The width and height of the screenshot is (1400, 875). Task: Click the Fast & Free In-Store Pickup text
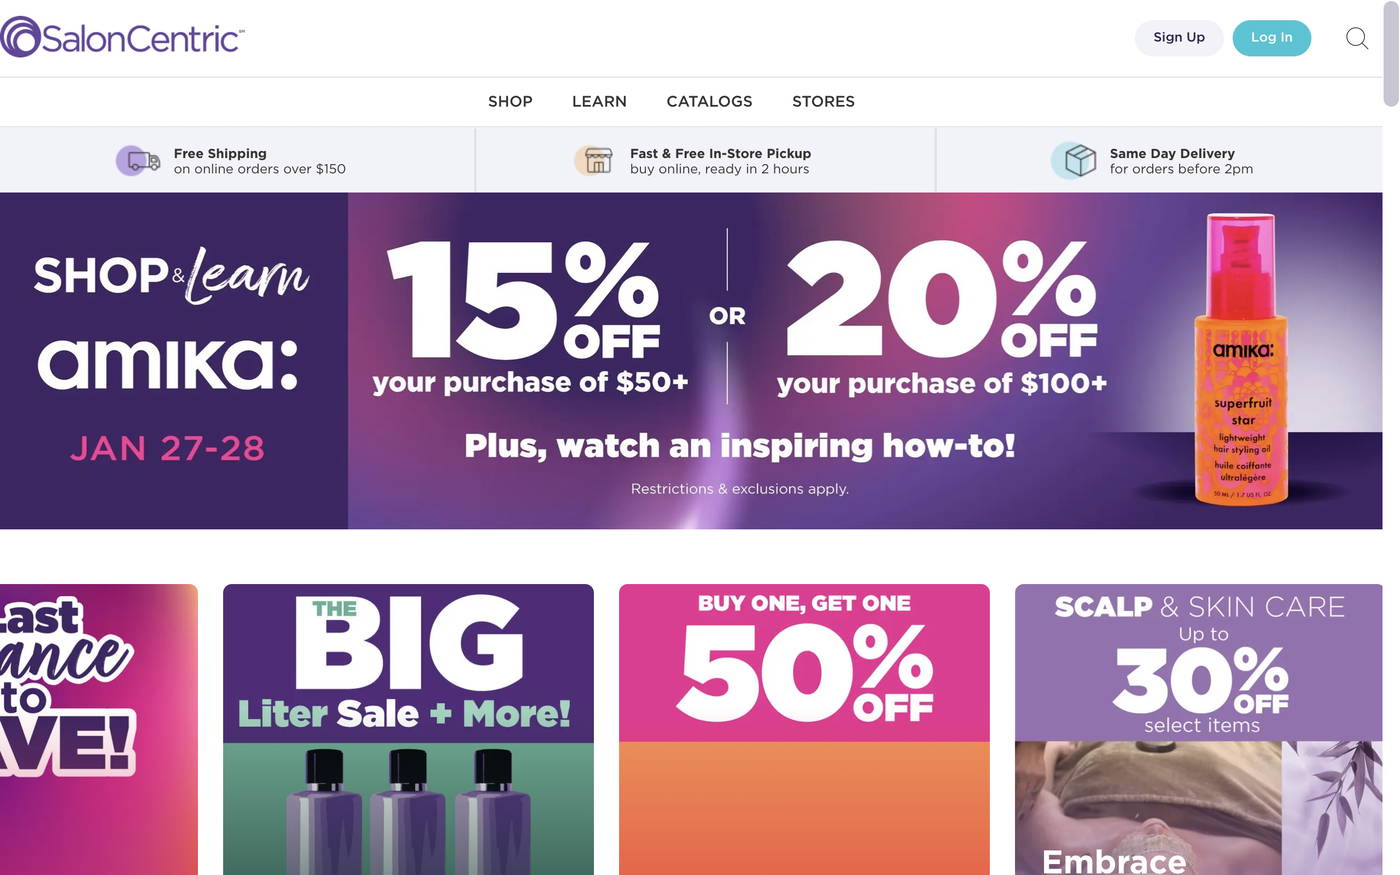720,161
